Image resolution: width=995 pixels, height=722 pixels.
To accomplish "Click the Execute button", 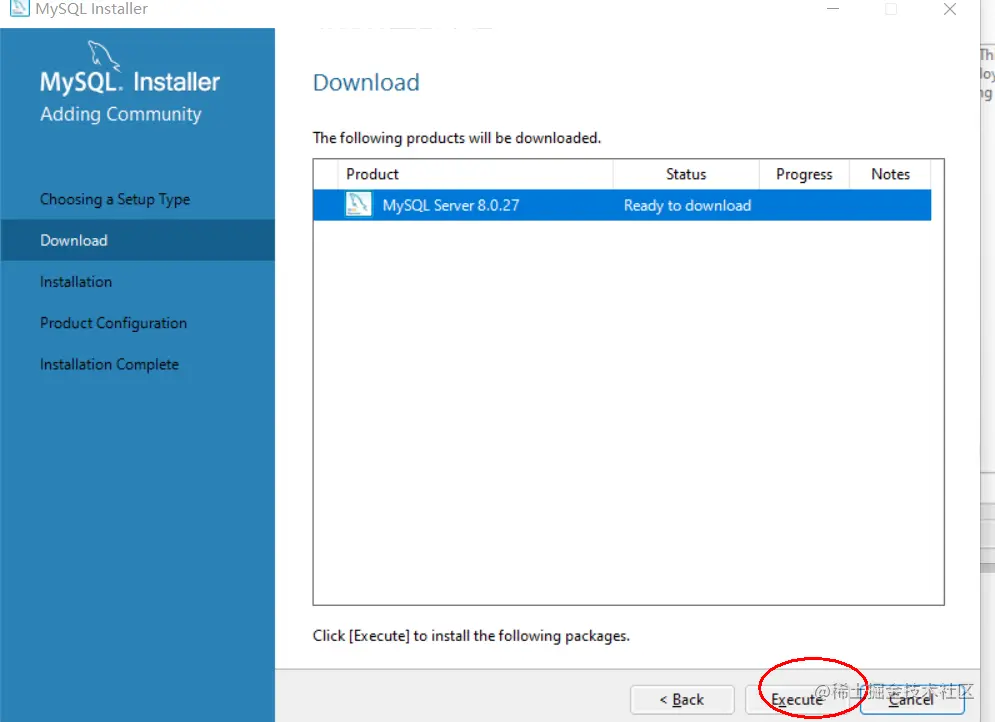I will coord(798,699).
